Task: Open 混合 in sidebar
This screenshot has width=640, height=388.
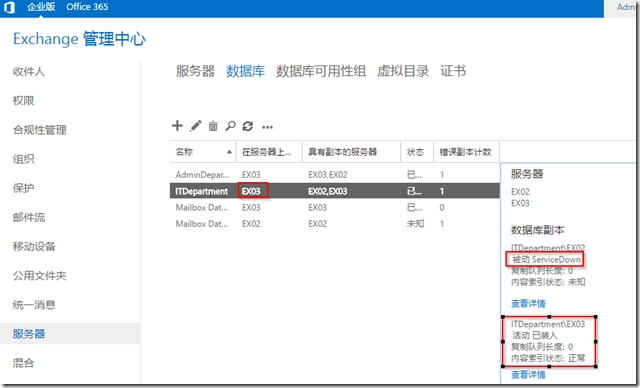Action: [23, 363]
